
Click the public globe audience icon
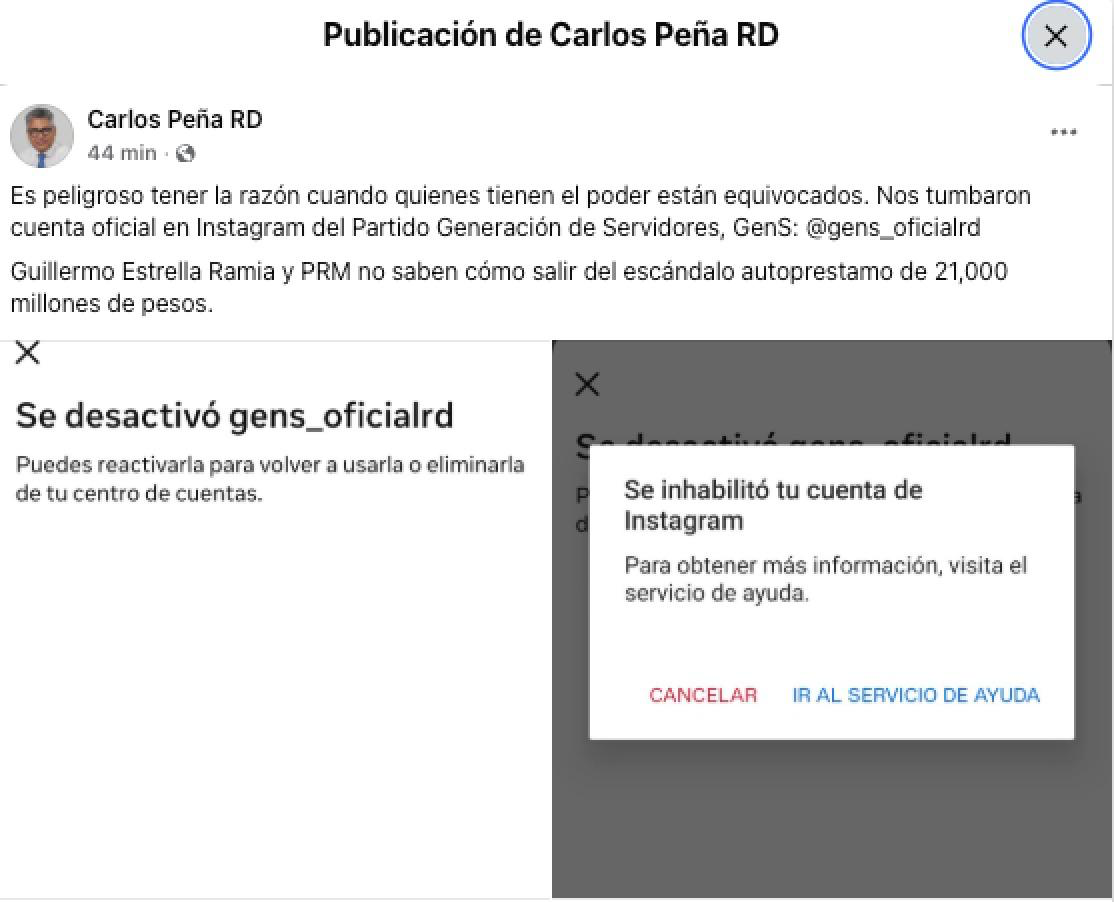tap(185, 153)
